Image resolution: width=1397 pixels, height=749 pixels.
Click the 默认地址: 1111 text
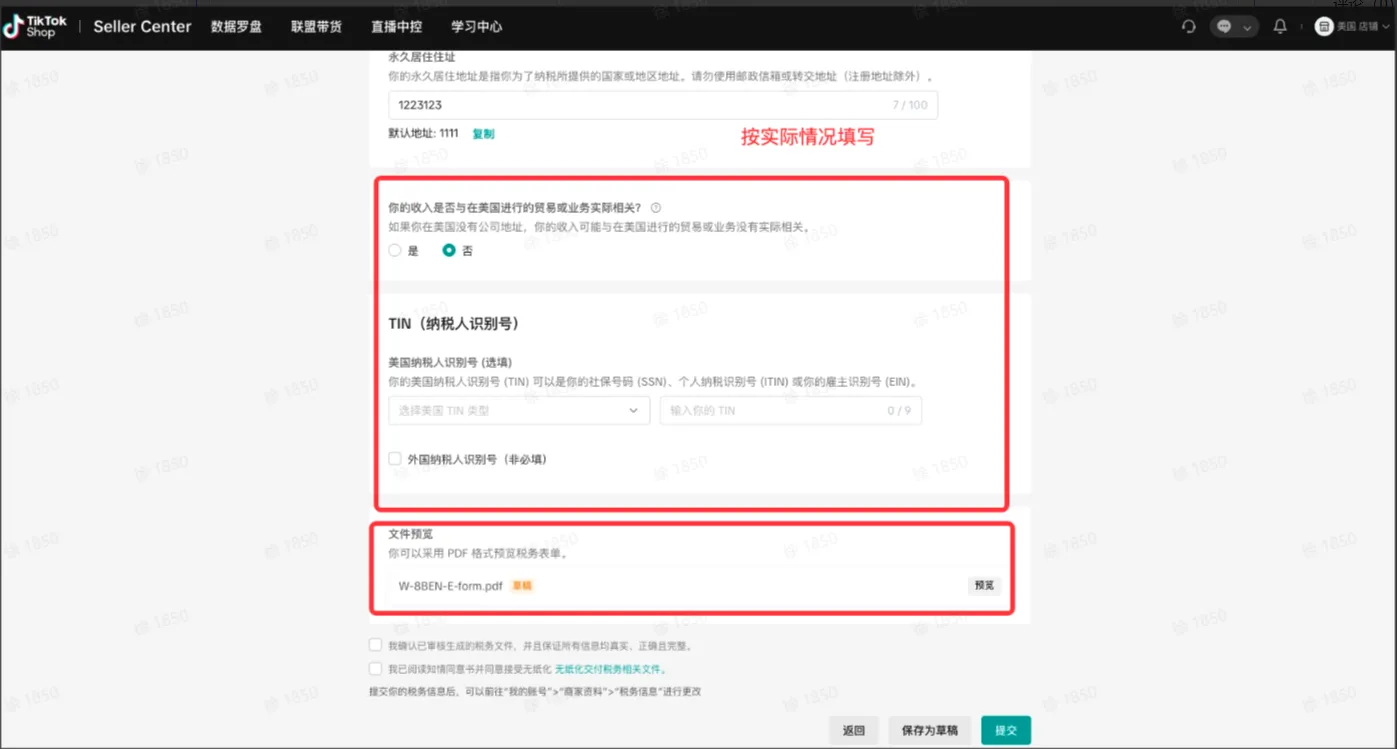(423, 134)
